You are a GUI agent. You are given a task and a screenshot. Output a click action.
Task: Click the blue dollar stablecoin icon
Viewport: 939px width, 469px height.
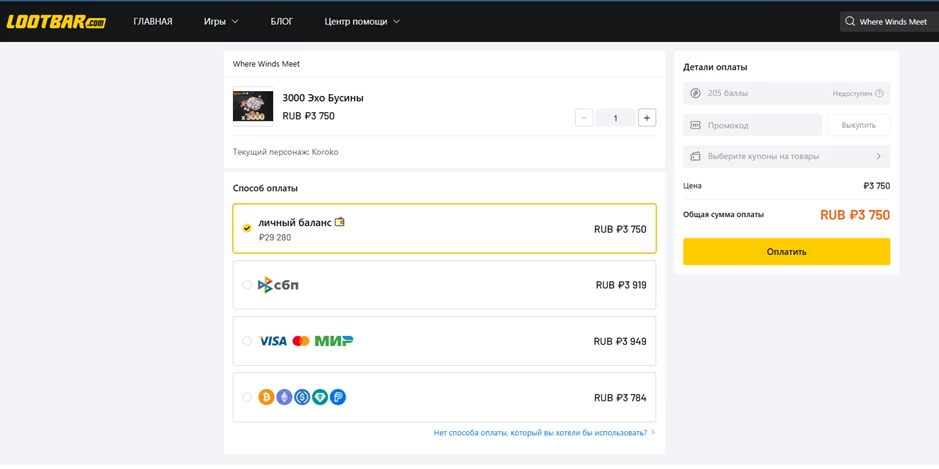[x=302, y=397]
